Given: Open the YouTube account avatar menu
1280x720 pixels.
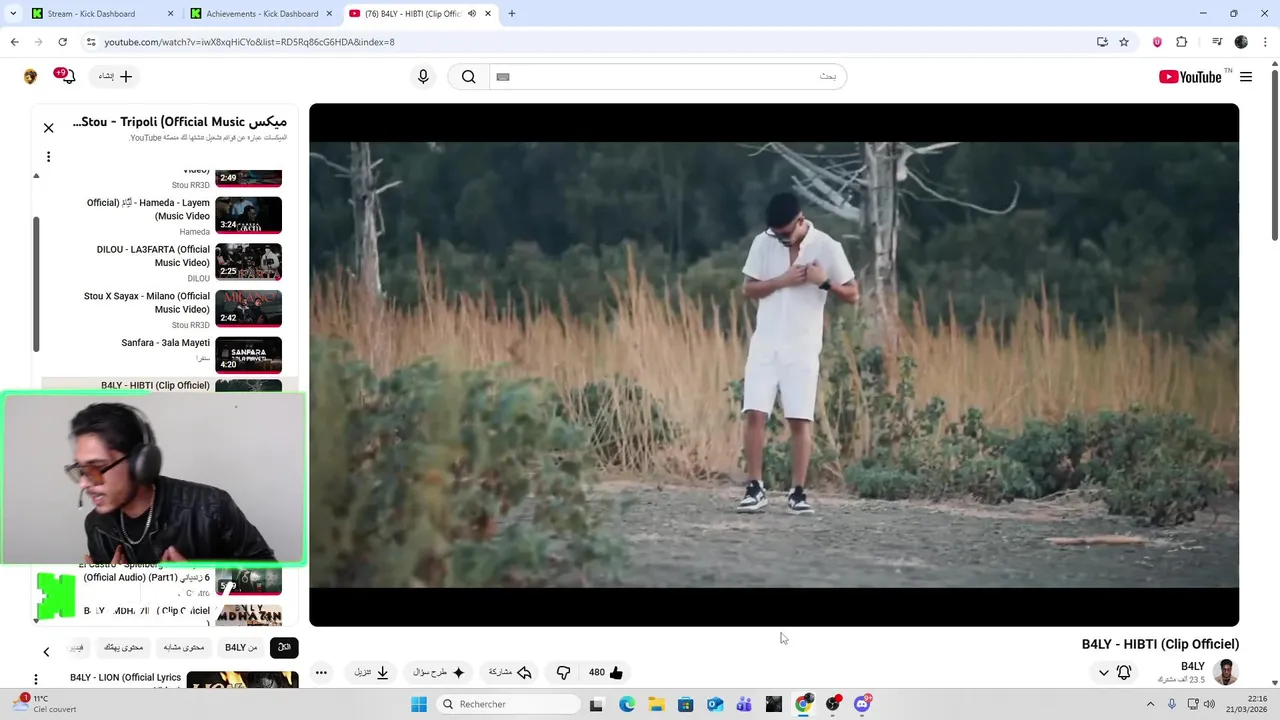Looking at the screenshot, I should 30,77.
